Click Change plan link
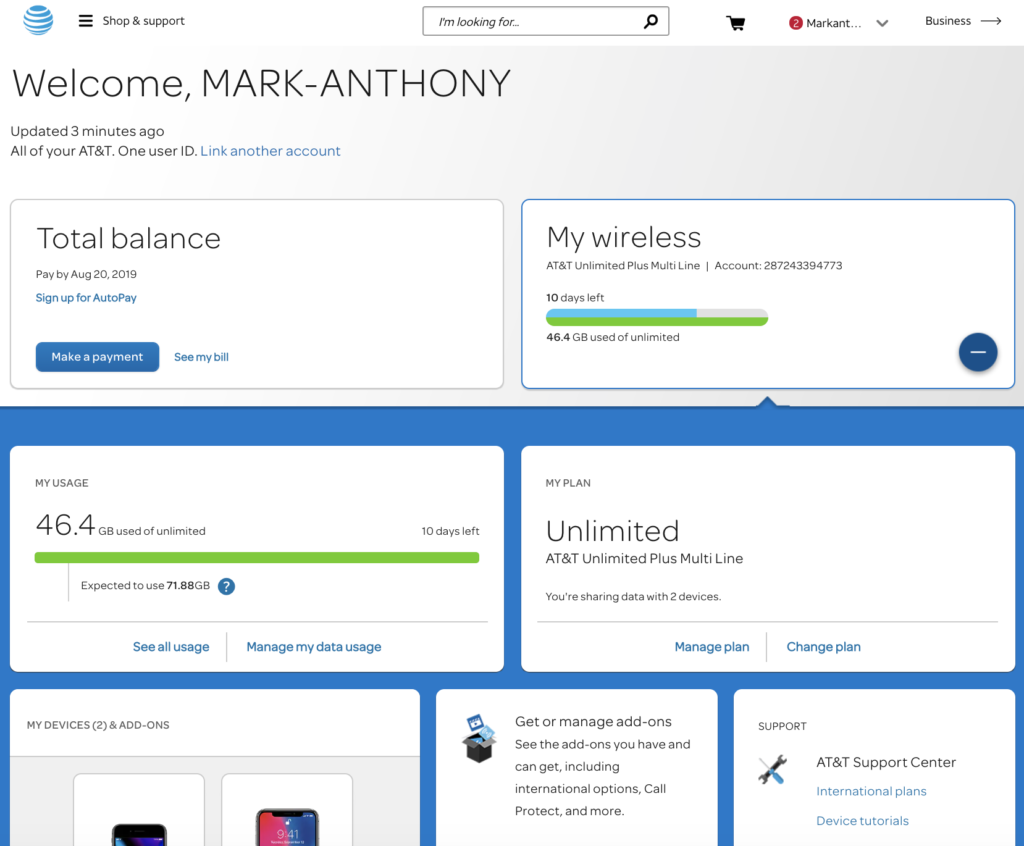1024x846 pixels. (x=824, y=647)
